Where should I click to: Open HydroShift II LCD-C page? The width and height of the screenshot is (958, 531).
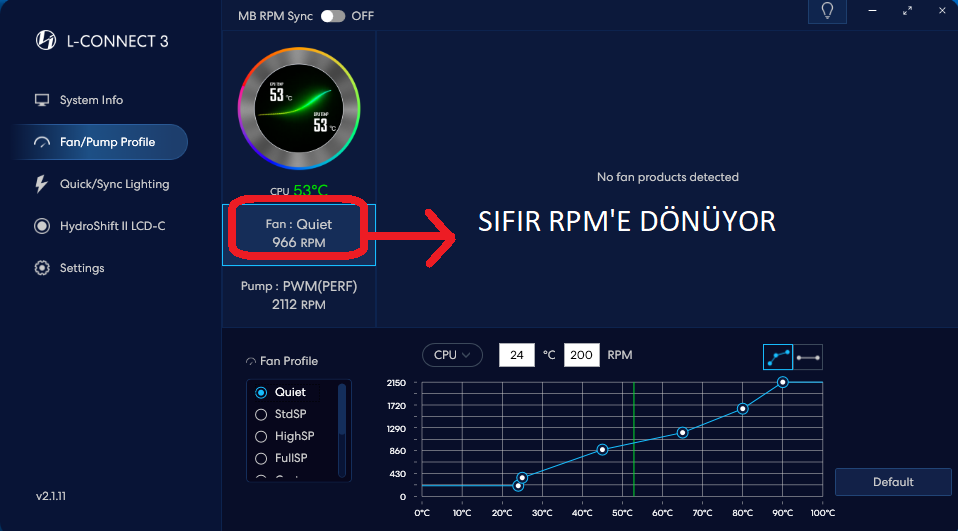(x=112, y=226)
